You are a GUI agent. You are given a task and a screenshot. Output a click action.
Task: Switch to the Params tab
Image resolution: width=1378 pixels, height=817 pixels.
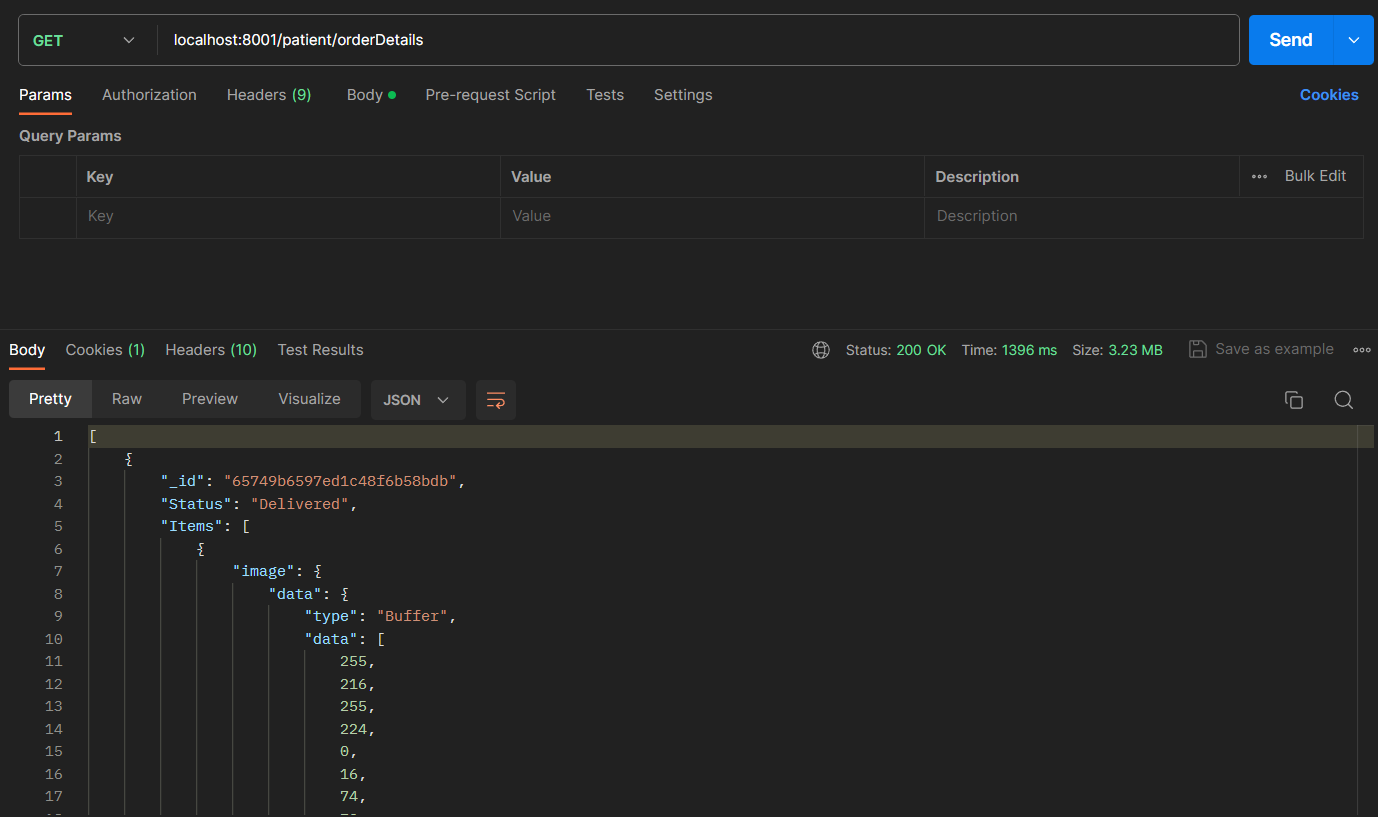[x=45, y=95]
